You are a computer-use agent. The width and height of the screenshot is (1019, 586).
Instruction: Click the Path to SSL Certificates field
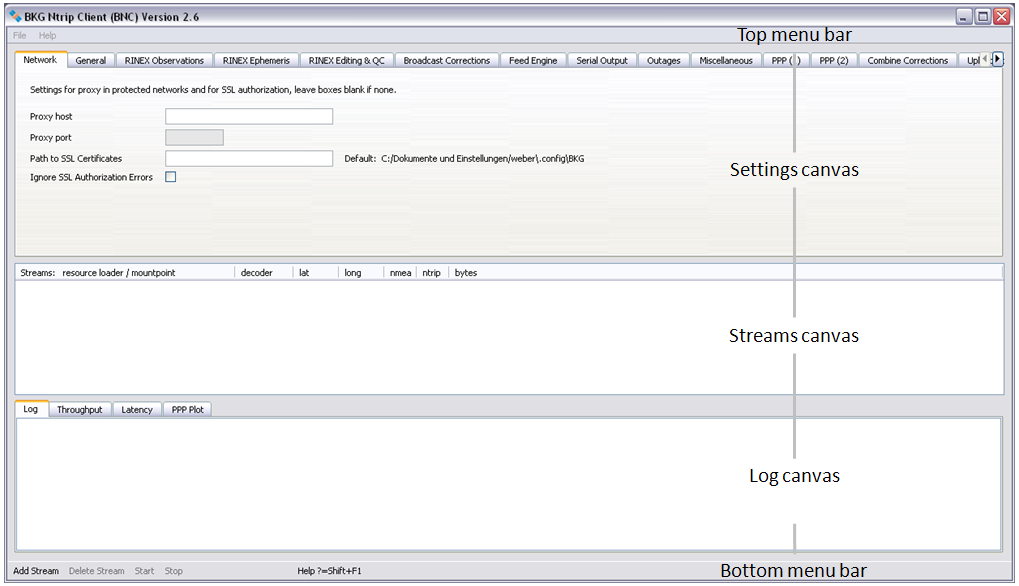[x=248, y=158]
